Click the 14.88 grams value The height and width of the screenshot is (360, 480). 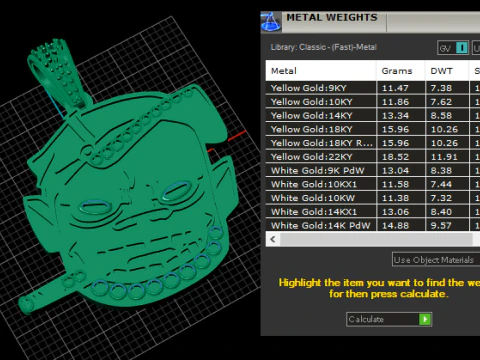(x=395, y=226)
